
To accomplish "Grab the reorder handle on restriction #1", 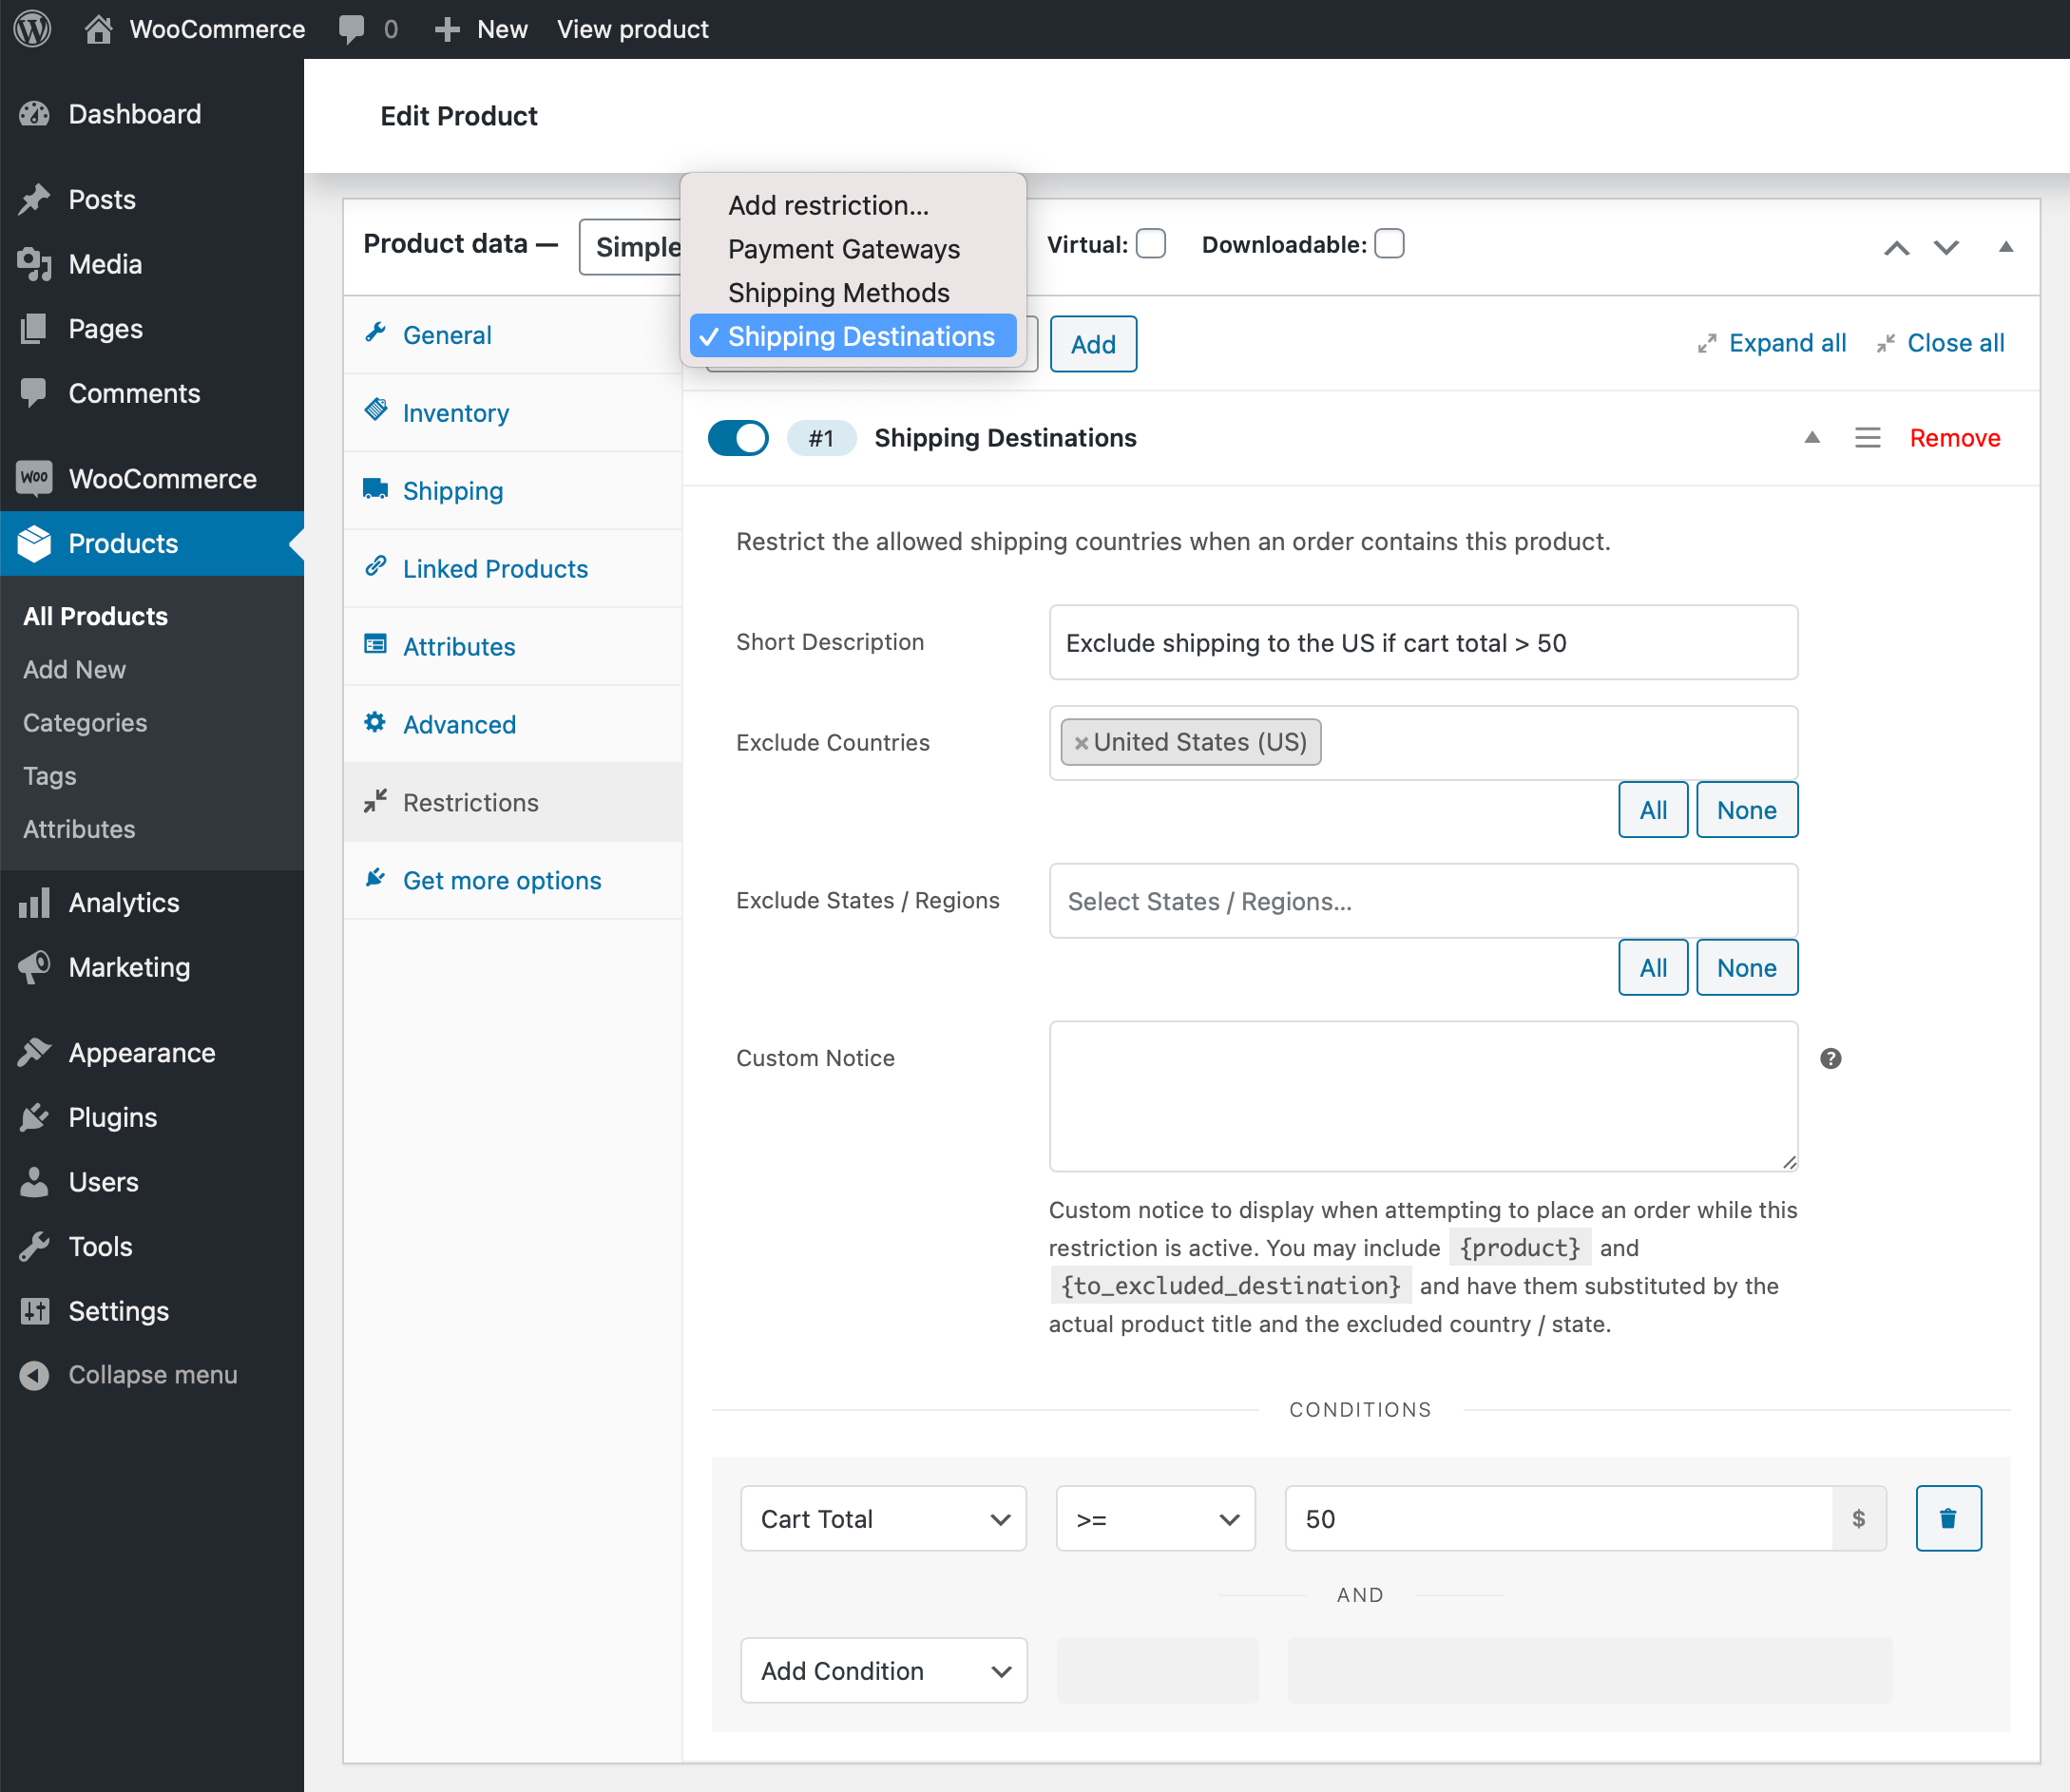I will 1867,438.
